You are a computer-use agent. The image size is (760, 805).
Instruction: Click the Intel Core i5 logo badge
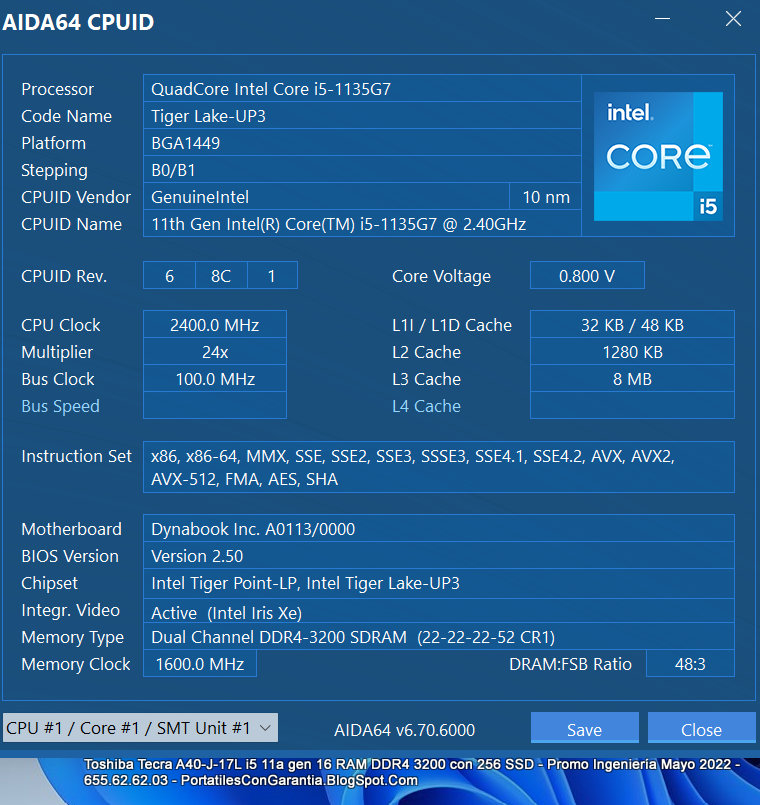[658, 157]
